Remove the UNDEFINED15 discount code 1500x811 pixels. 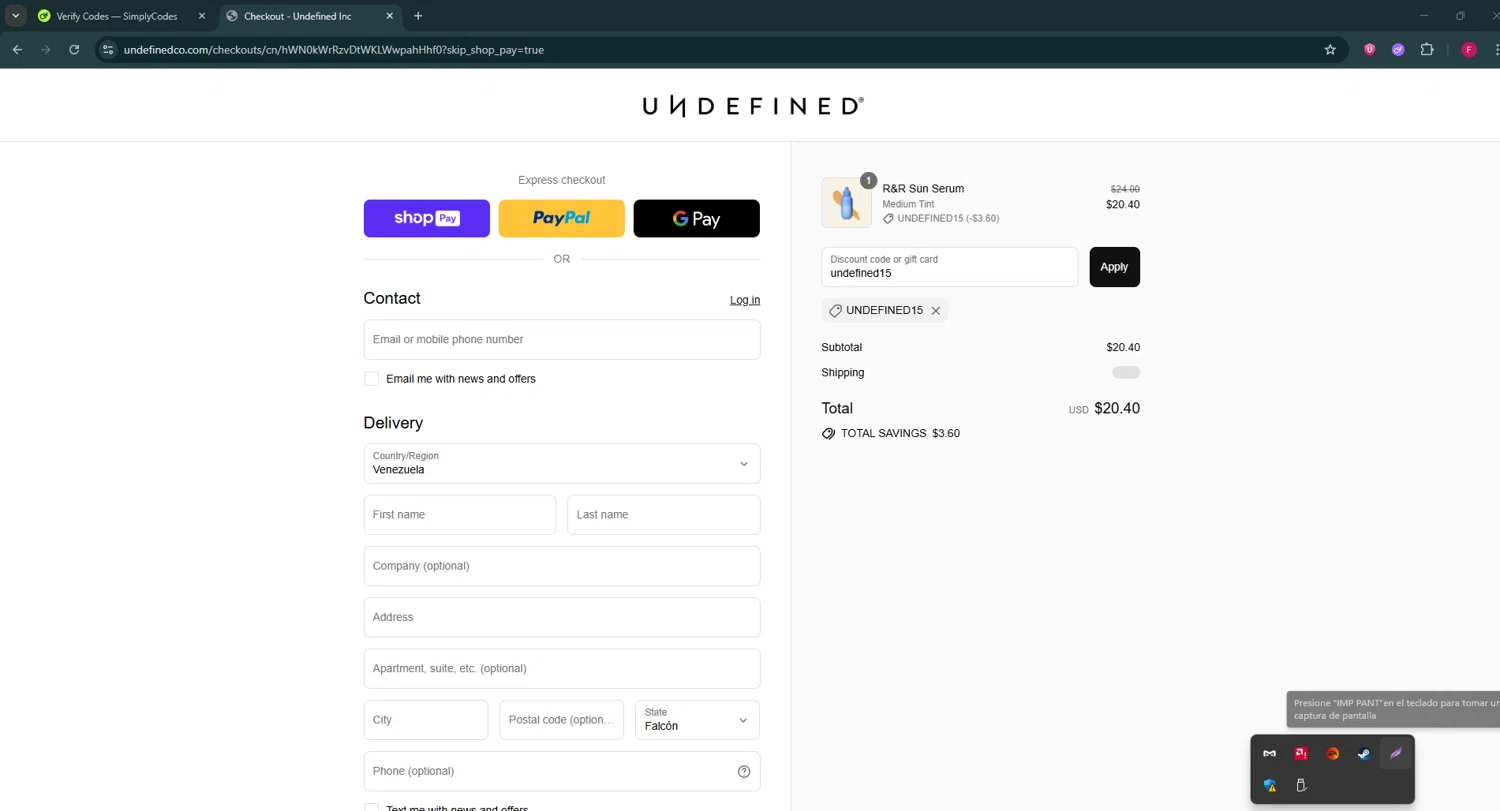click(936, 311)
